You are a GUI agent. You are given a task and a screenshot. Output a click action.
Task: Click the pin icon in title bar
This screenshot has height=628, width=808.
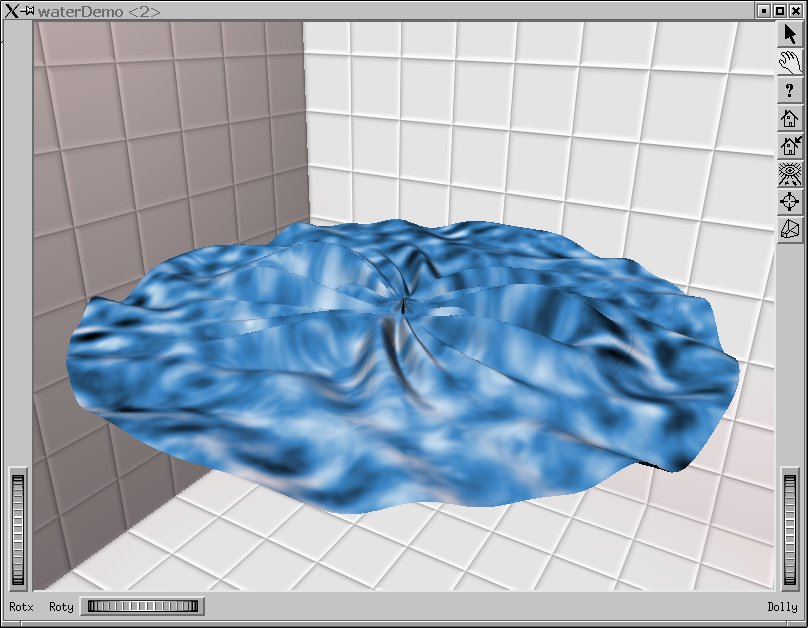pos(28,11)
